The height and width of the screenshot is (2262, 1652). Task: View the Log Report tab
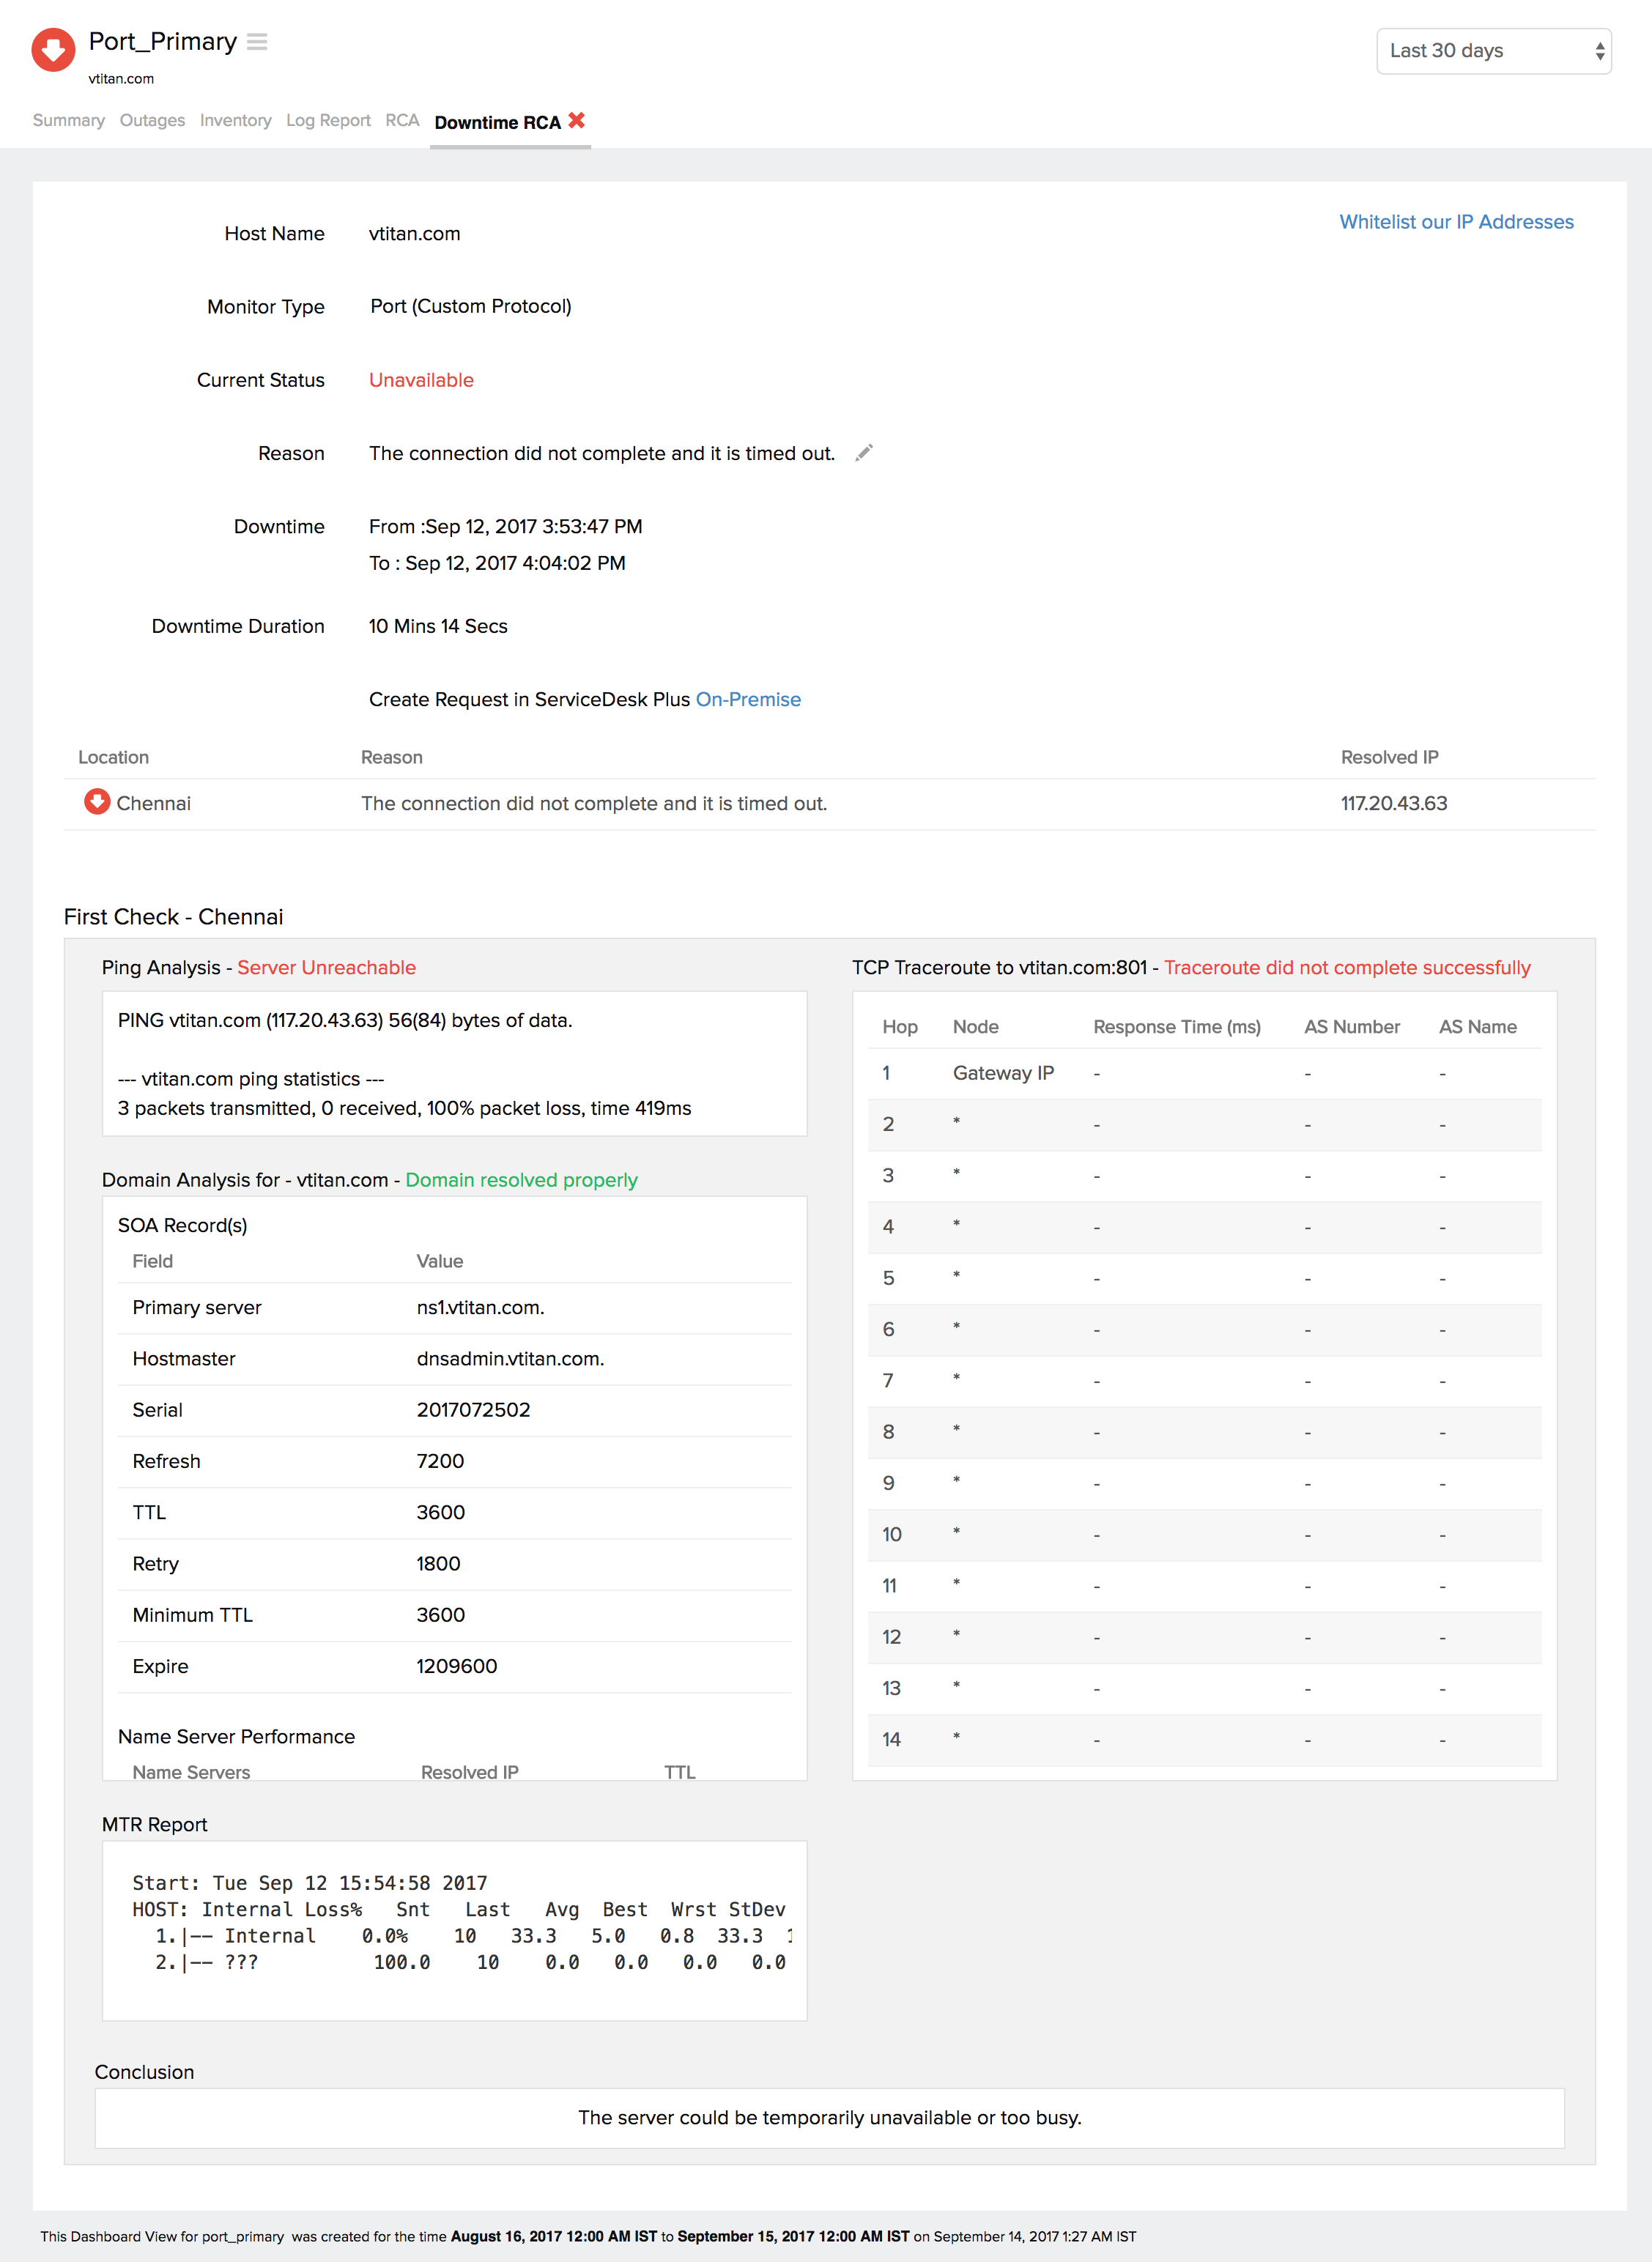pos(328,121)
